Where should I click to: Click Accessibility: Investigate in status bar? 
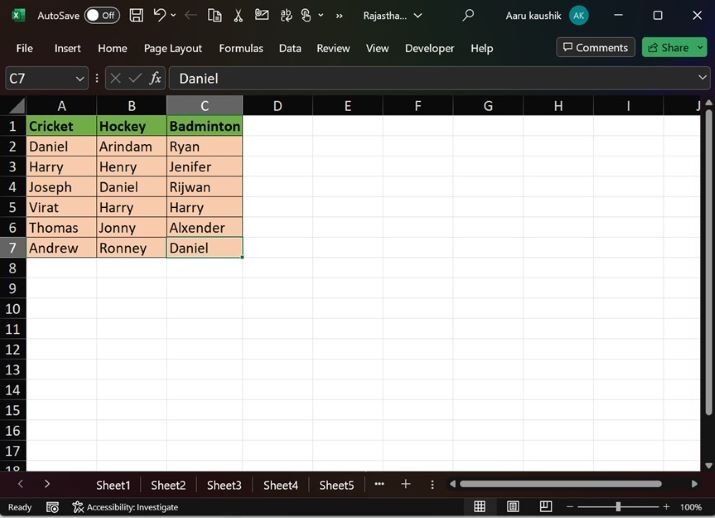[x=125, y=507]
